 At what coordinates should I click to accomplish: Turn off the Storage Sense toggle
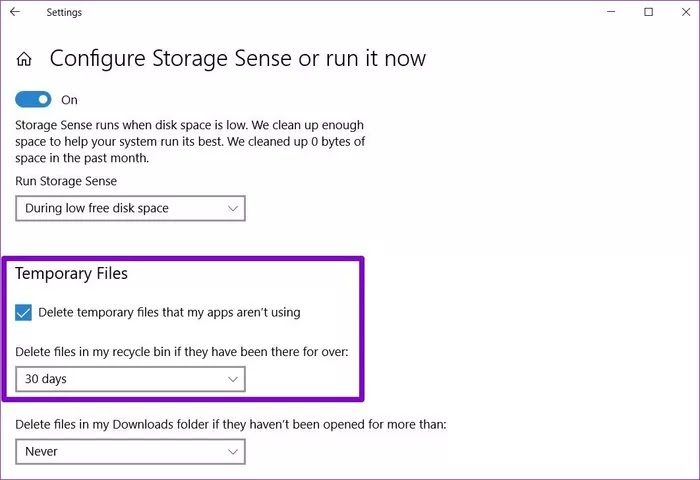point(35,100)
